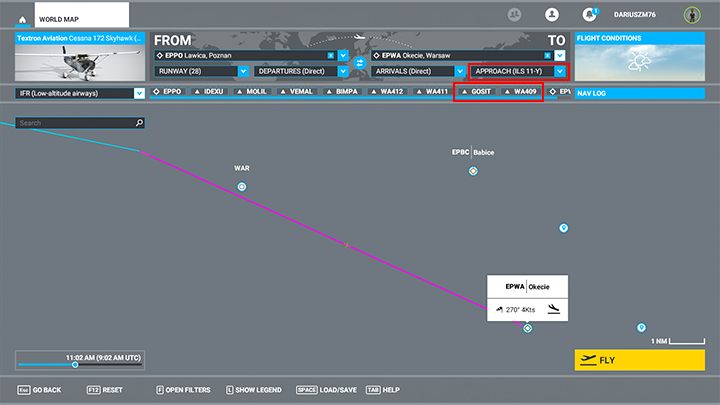Click the home icon in top bar
The image size is (720, 405).
click(21, 17)
